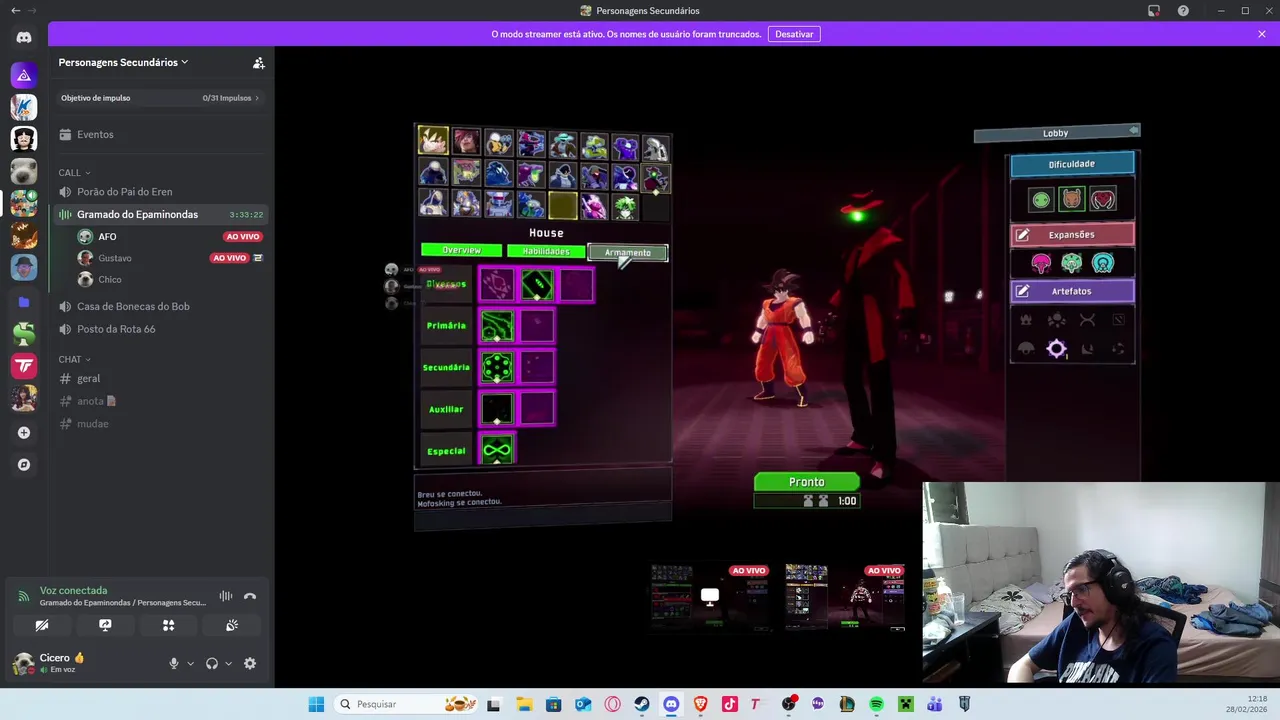The width and height of the screenshot is (1280, 720).
Task: Edit Expansões with the pencil icon
Action: pyautogui.click(x=1022, y=235)
